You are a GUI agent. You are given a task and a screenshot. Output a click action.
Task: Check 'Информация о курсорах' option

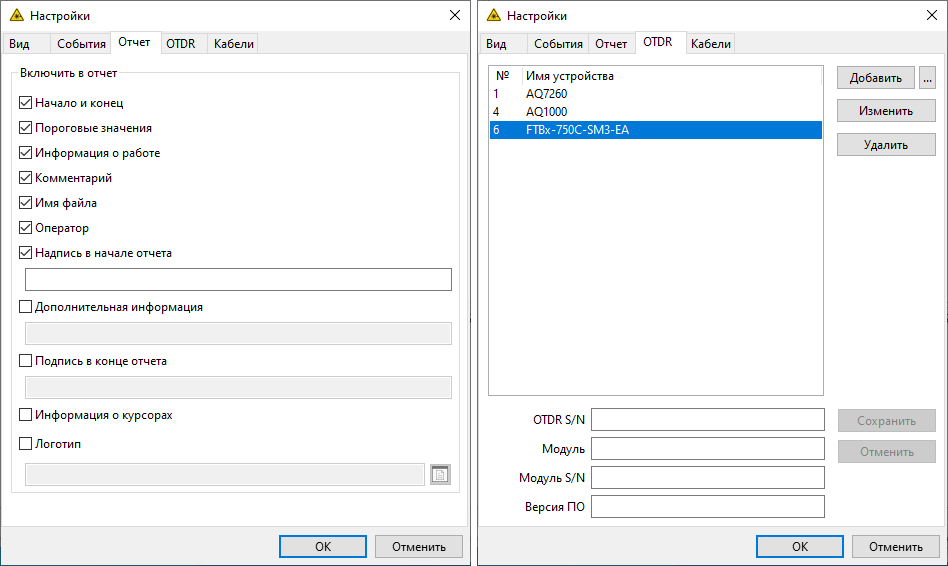(25, 415)
